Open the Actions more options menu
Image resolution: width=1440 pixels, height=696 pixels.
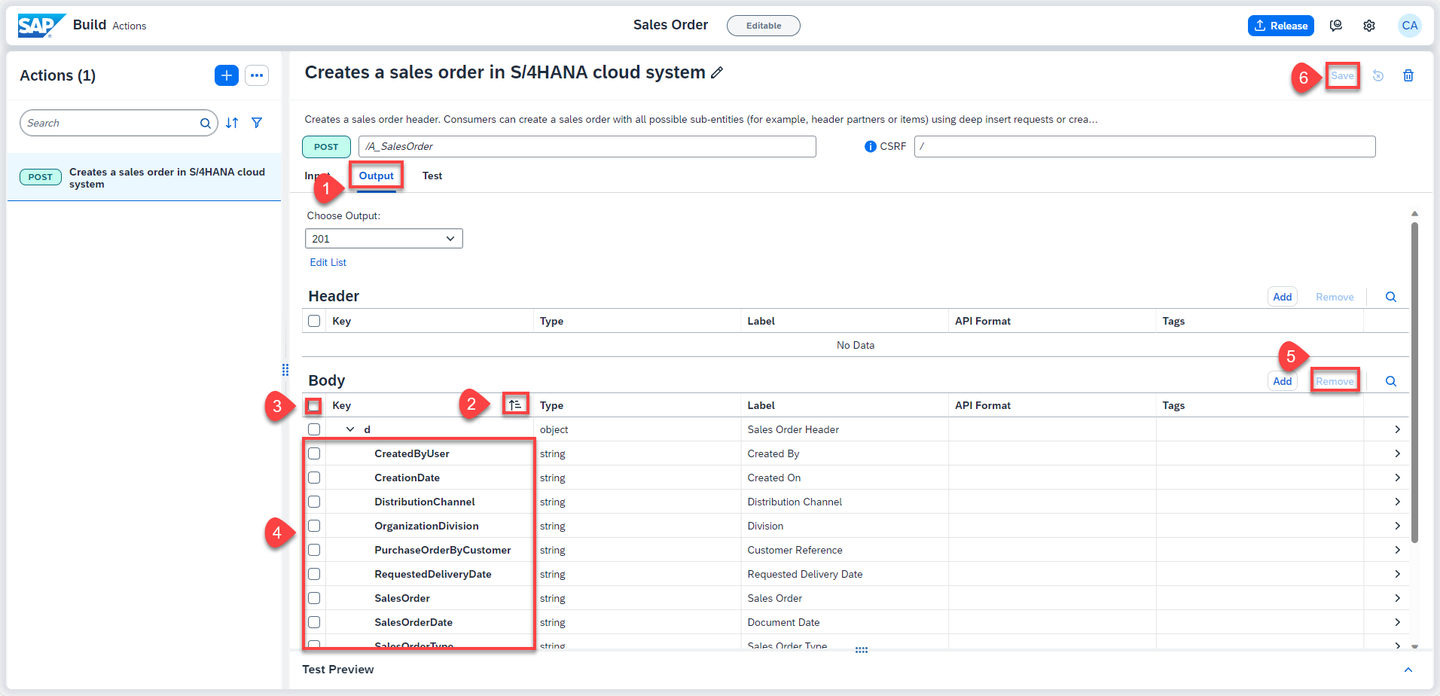(x=257, y=75)
